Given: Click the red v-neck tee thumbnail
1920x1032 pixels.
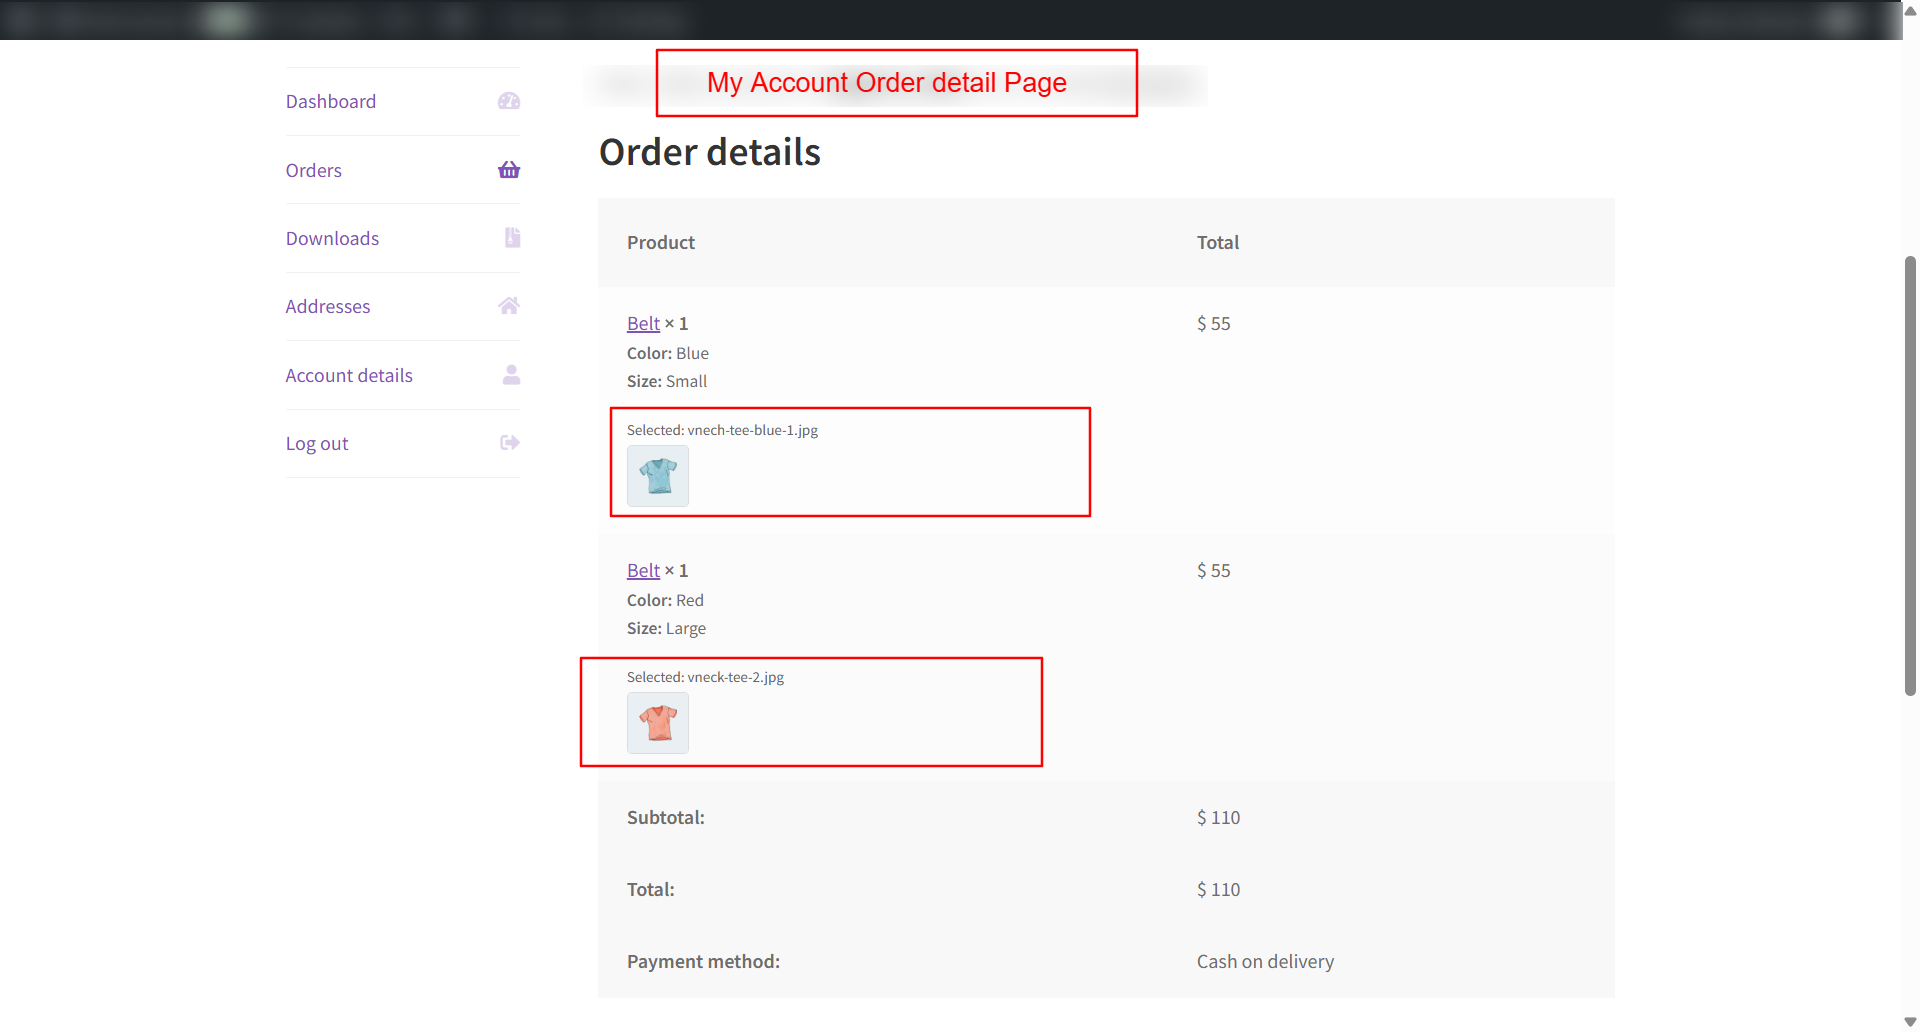Looking at the screenshot, I should [658, 723].
